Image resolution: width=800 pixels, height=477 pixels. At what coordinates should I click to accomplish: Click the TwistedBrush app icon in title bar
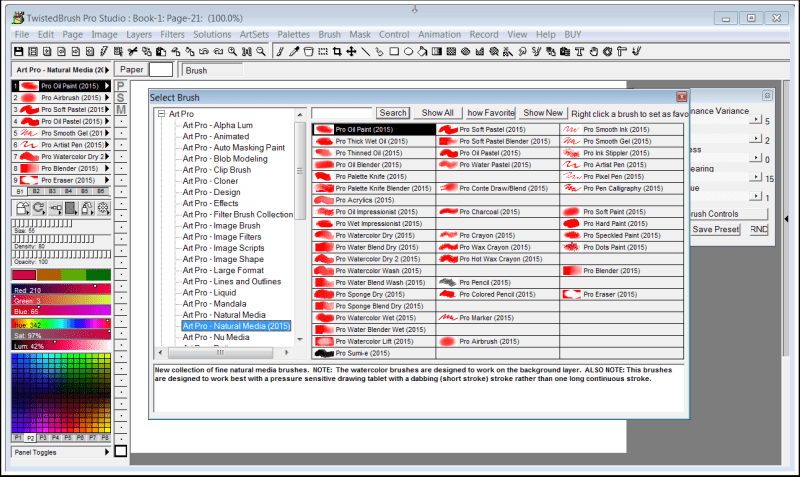coord(18,18)
